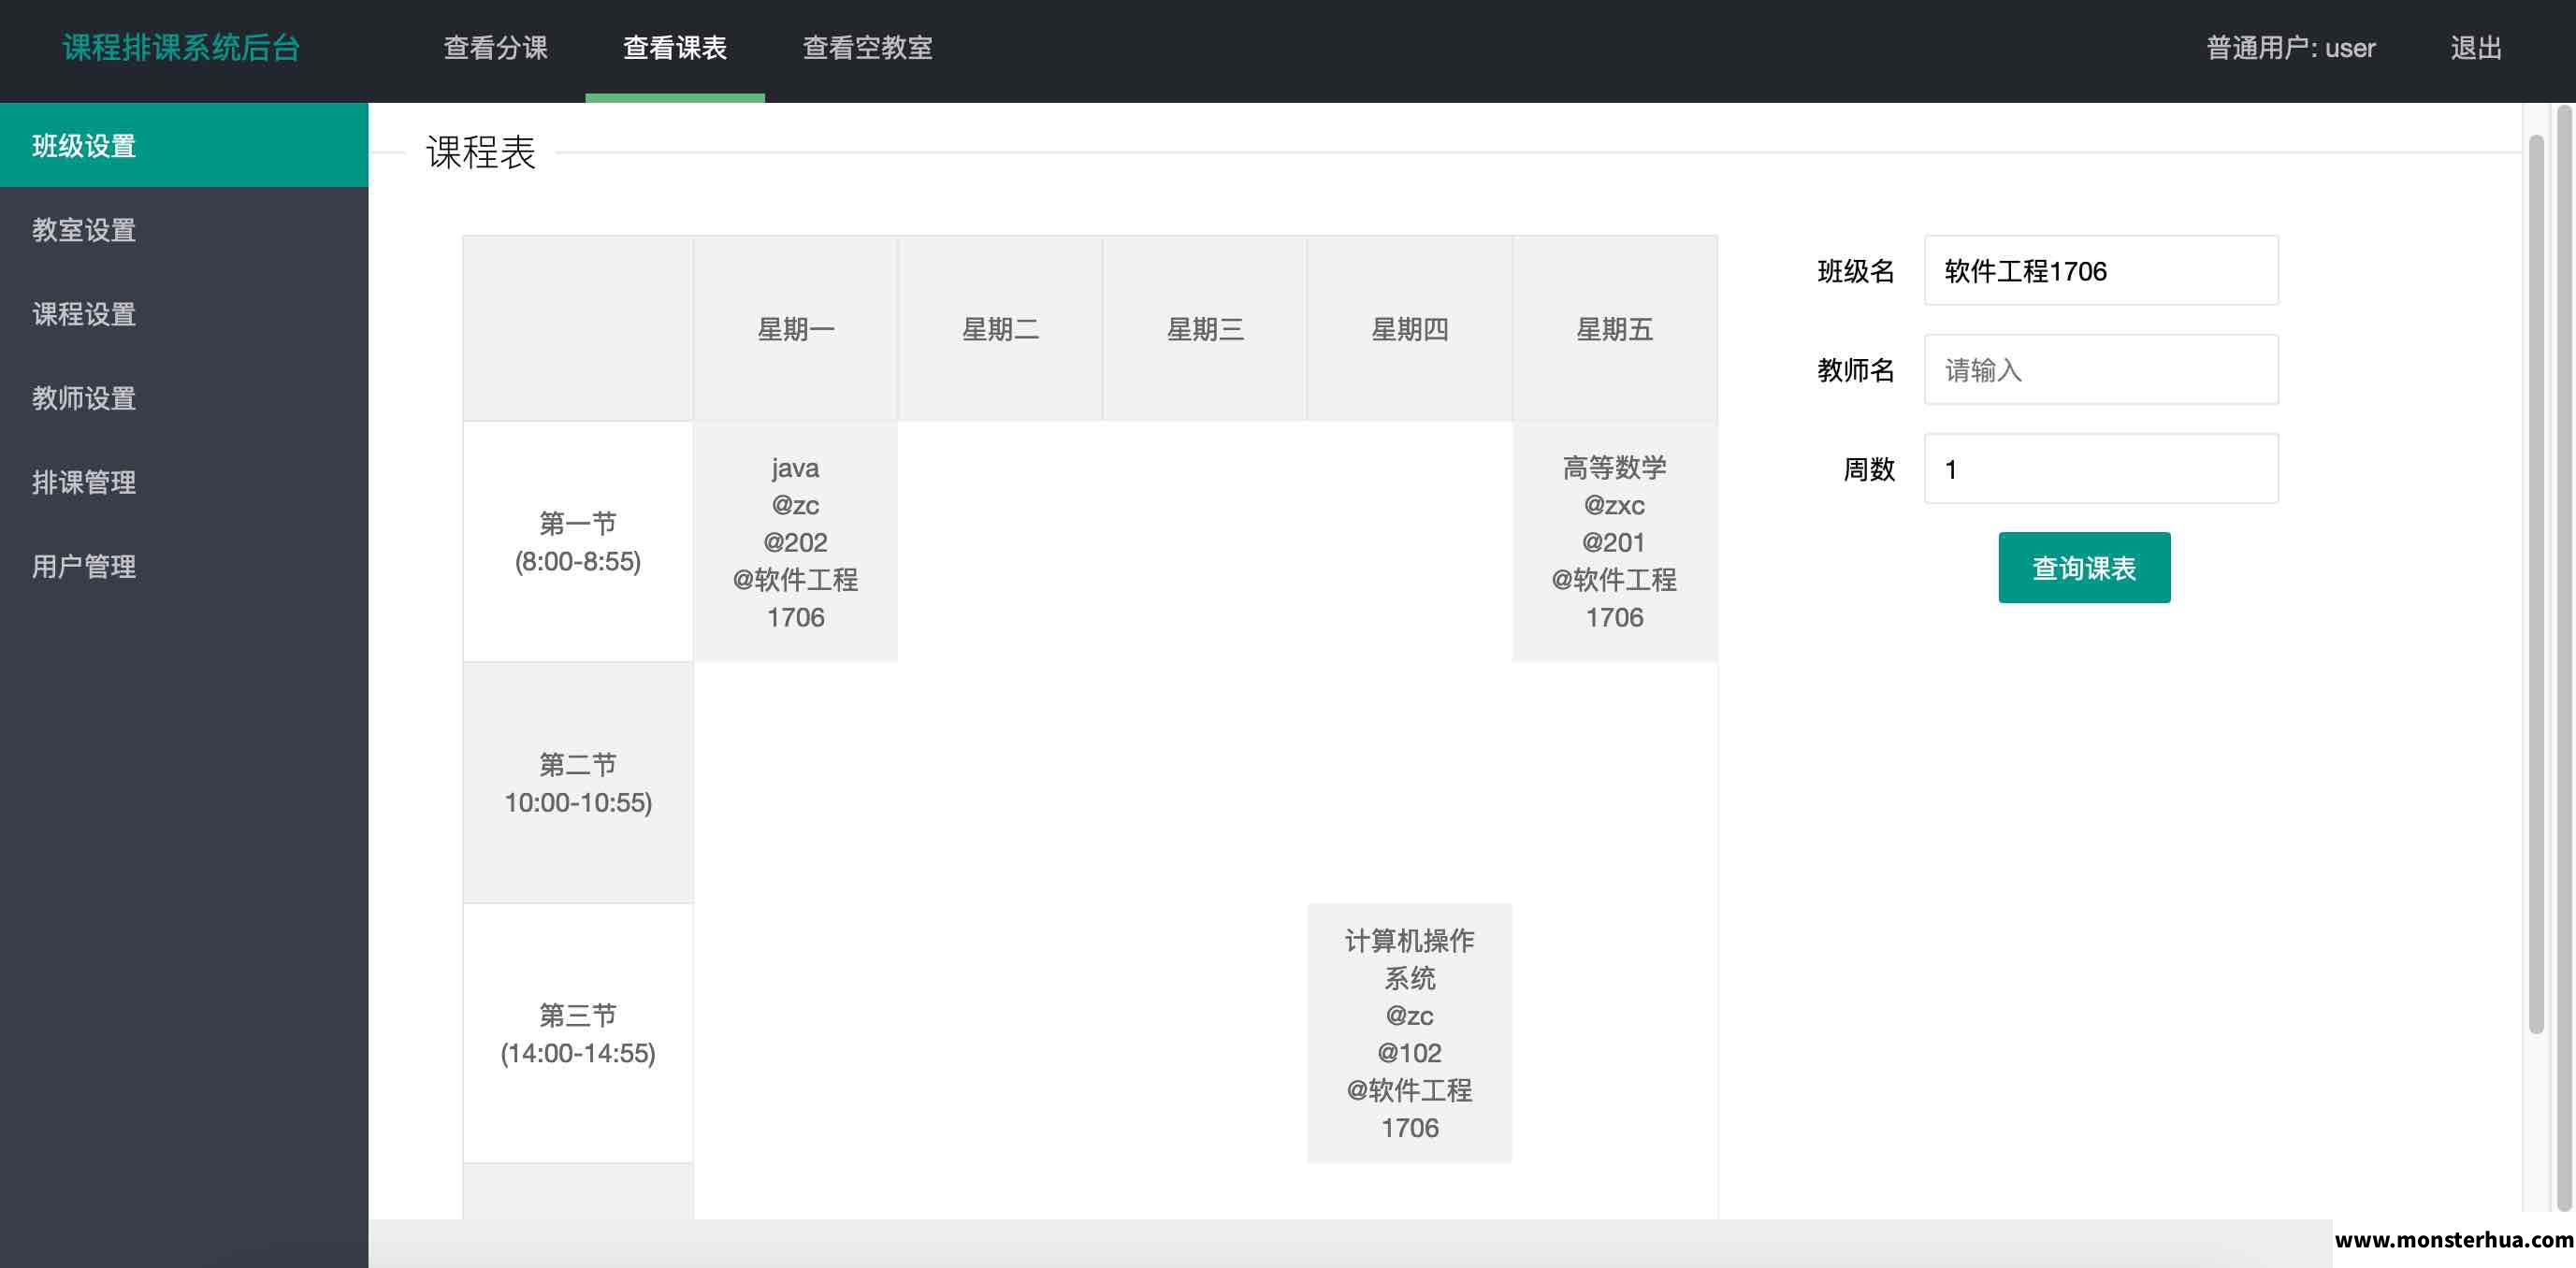This screenshot has width=2576, height=1268.
Task: Click 退出 to log out
Action: click(x=2476, y=48)
